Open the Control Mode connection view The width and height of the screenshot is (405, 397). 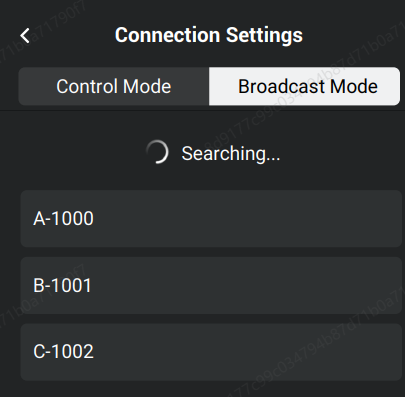pos(114,86)
